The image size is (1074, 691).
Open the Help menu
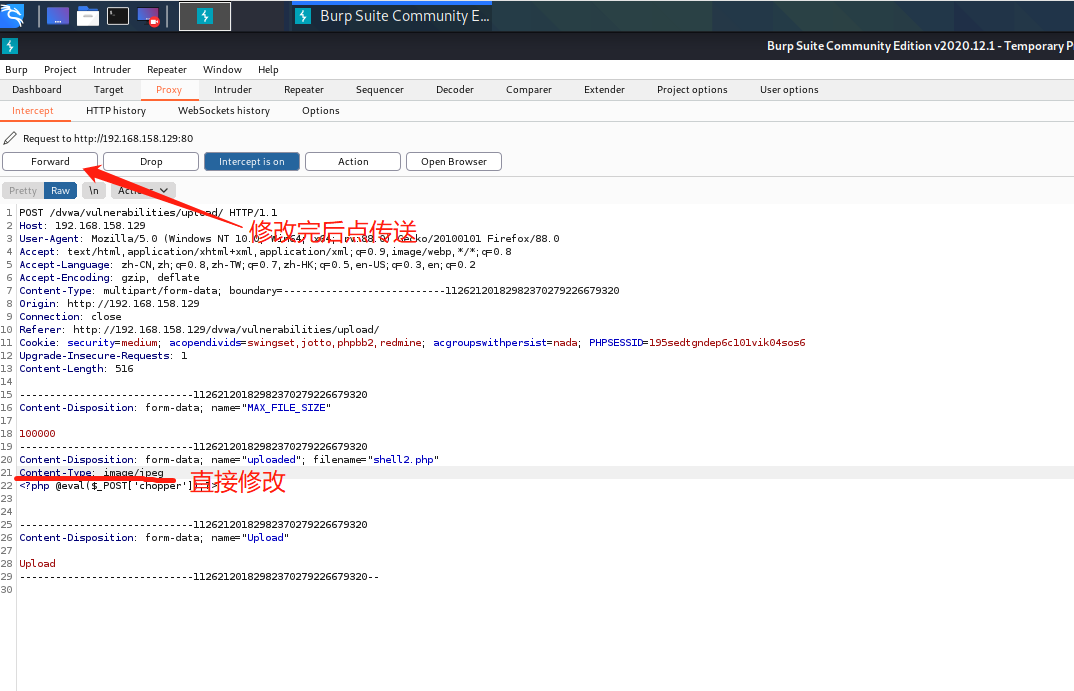[x=268, y=70]
